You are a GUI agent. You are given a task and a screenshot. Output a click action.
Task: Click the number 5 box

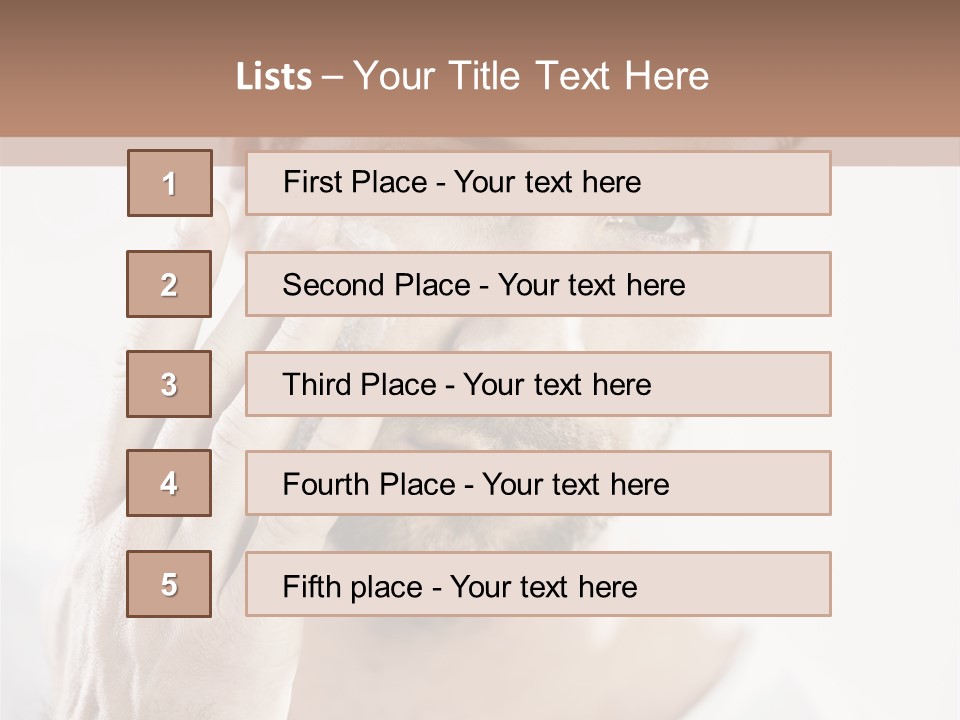169,584
